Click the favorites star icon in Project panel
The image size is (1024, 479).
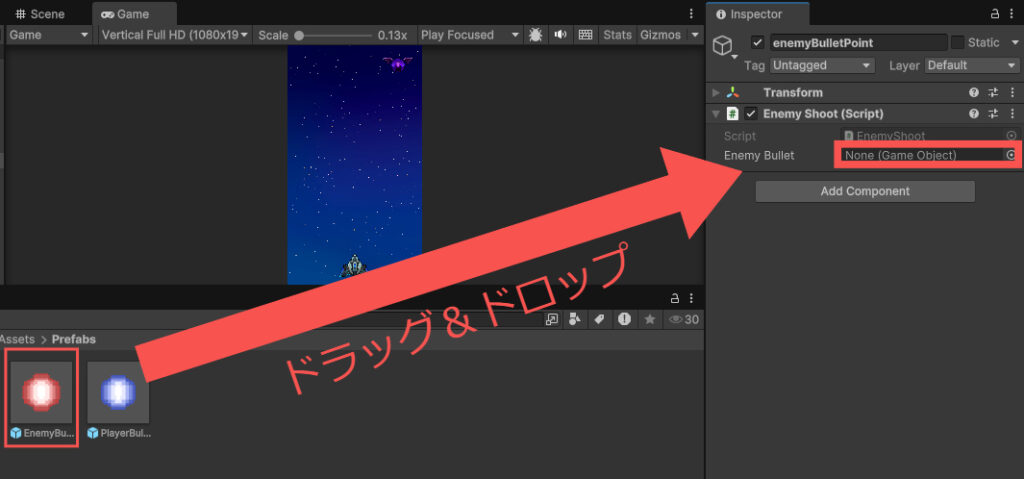(x=649, y=319)
